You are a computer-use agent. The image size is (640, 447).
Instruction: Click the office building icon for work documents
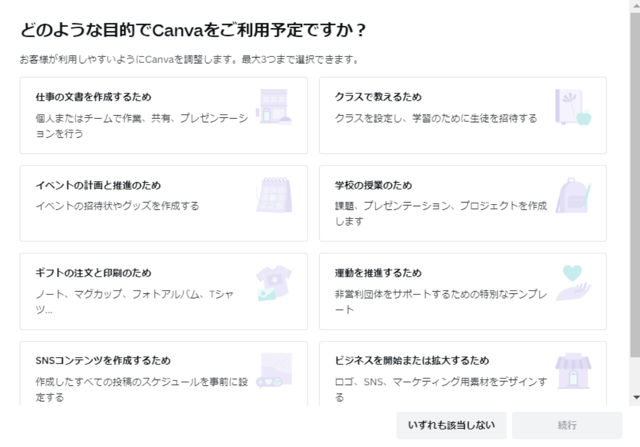point(274,107)
